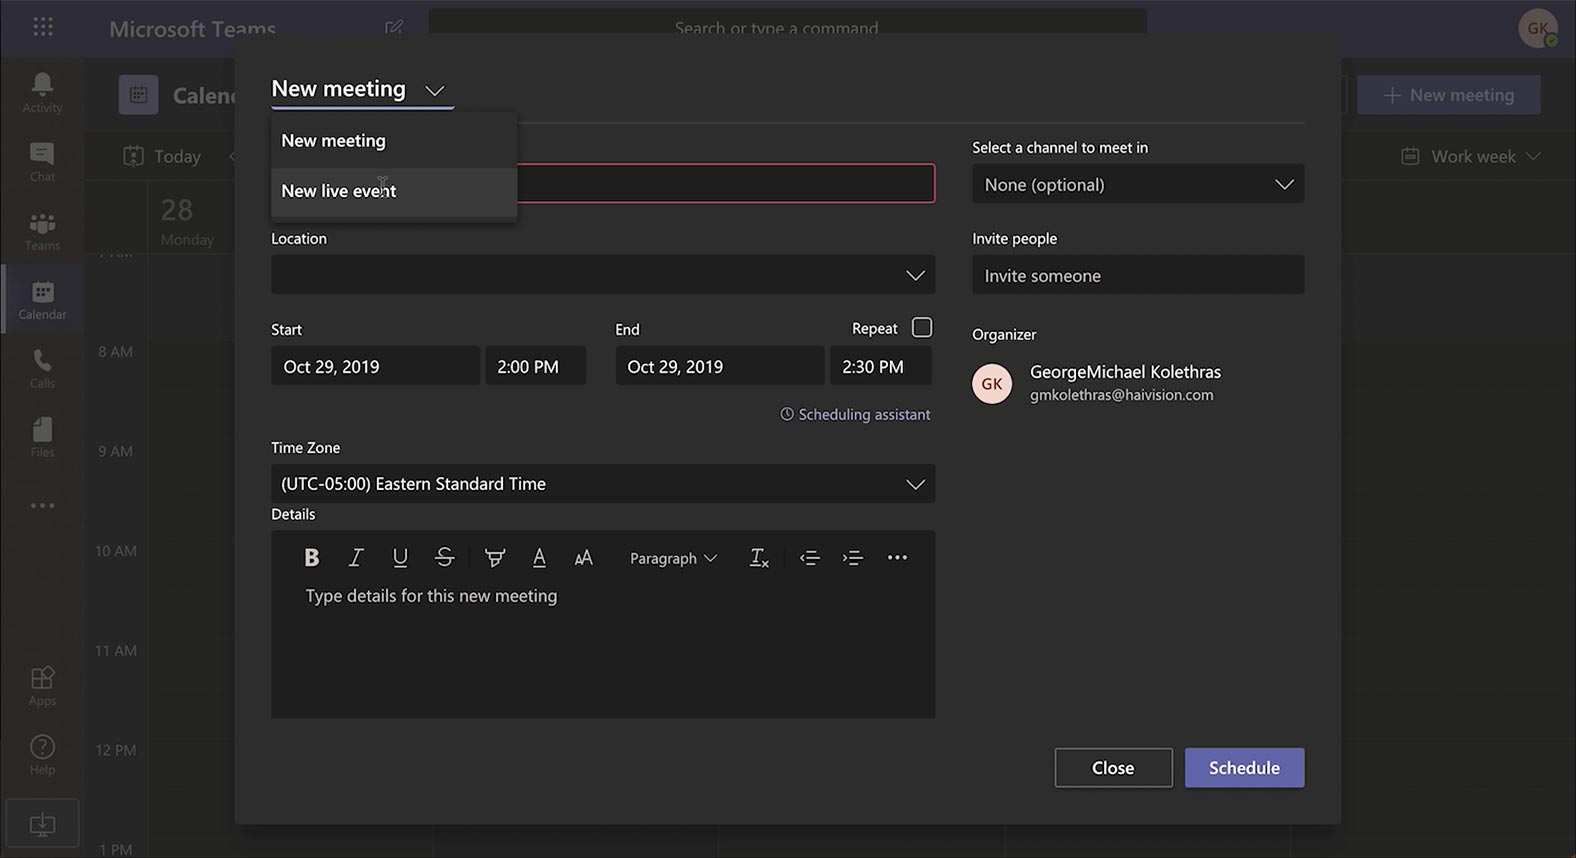Click Invite someone field
Viewport: 1576px width, 858px height.
(1138, 275)
